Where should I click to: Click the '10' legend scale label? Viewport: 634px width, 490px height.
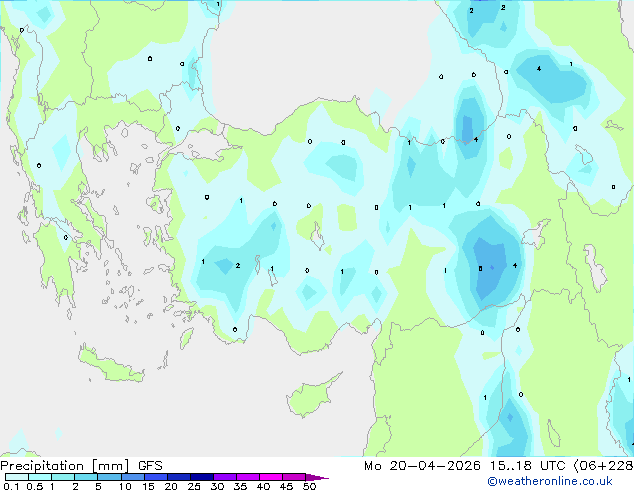pyautogui.click(x=125, y=486)
